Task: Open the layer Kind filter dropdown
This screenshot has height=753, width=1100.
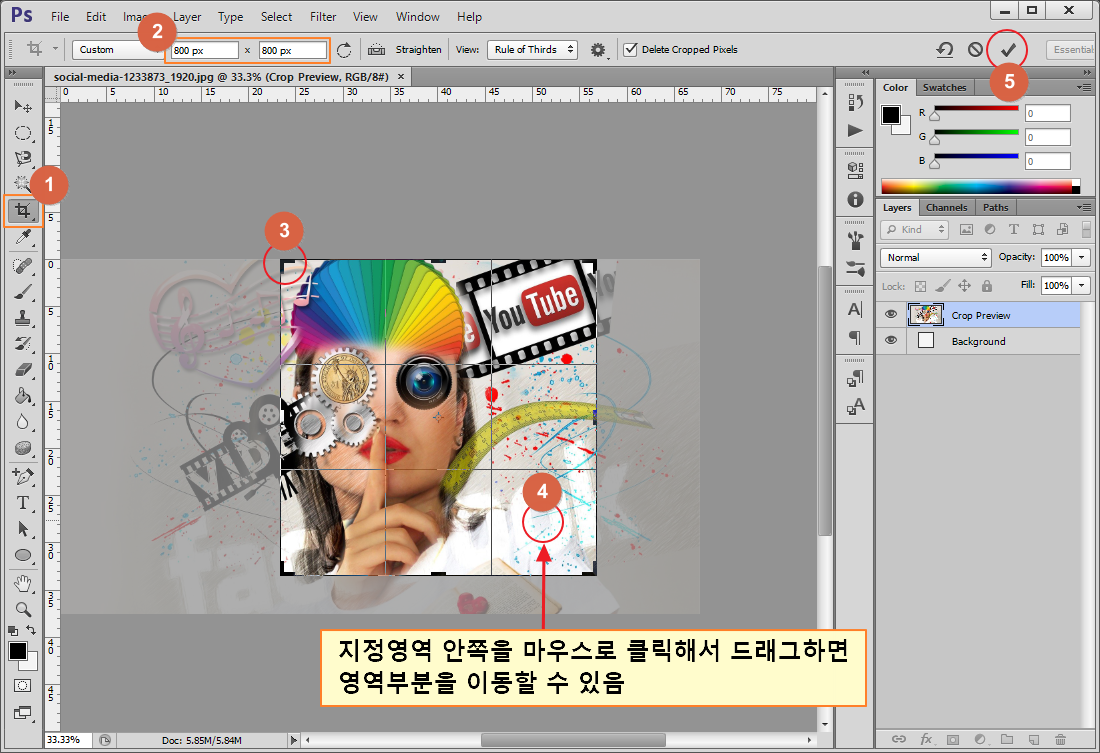Action: point(914,229)
